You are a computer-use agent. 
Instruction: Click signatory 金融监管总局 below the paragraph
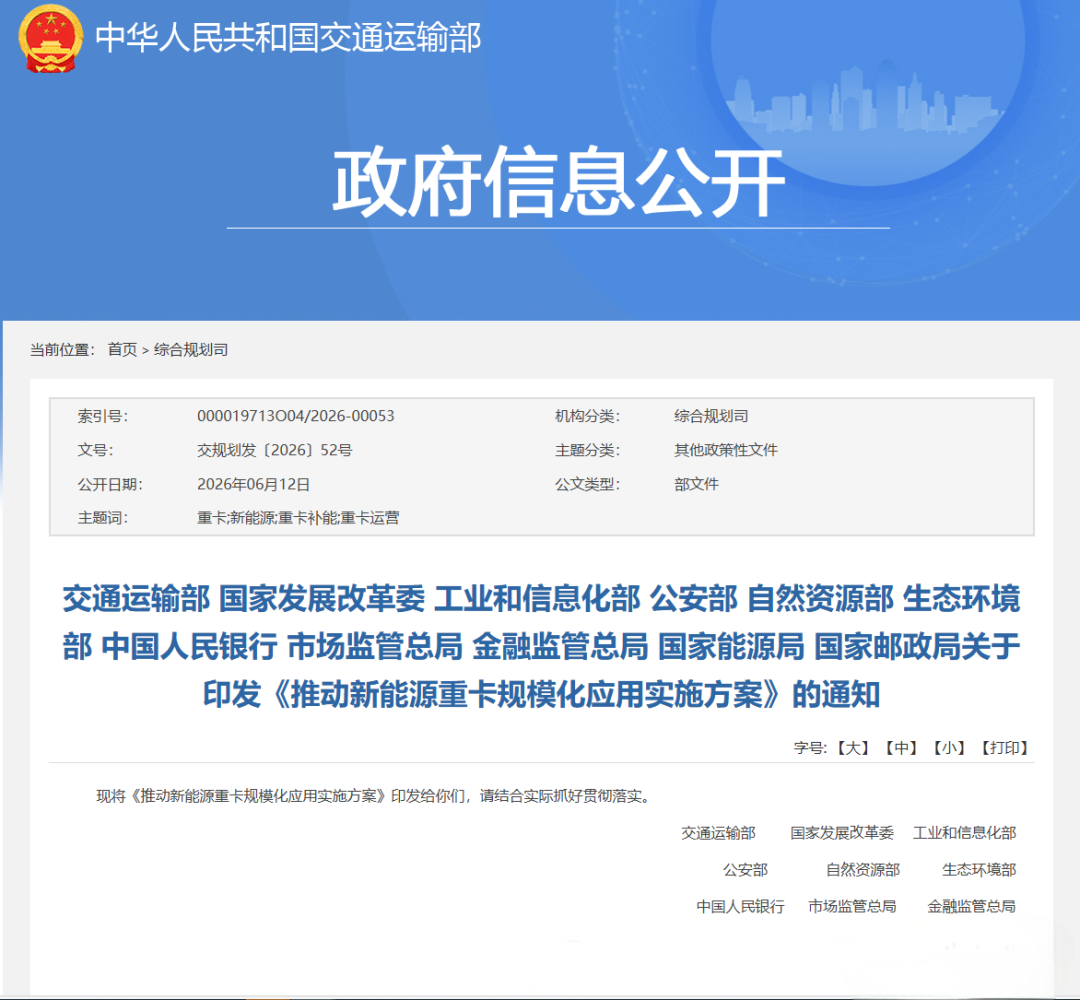point(971,906)
